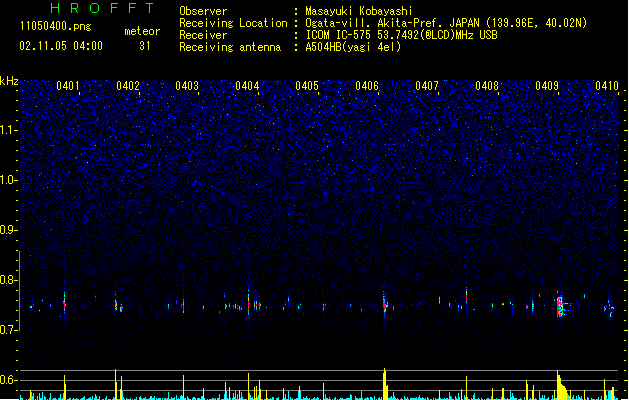Screen dimensions: 629x400
Task: Click the strong meteor echo after 0409
Action: 560,307
